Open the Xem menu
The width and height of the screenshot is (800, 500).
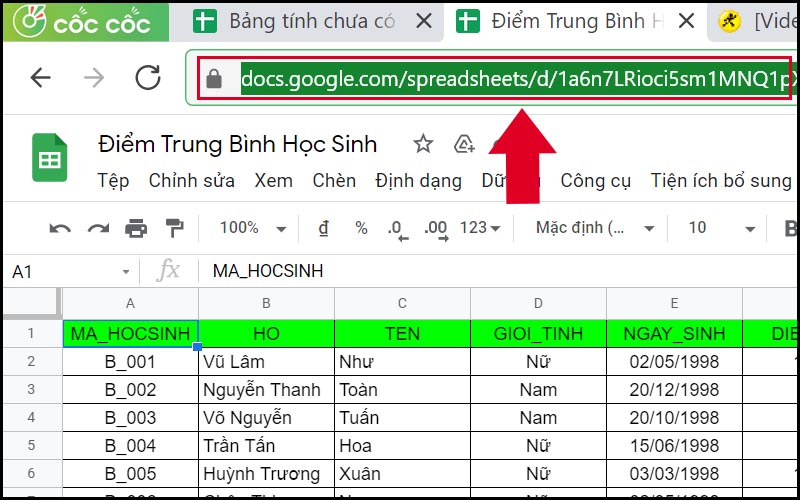[x=274, y=181]
